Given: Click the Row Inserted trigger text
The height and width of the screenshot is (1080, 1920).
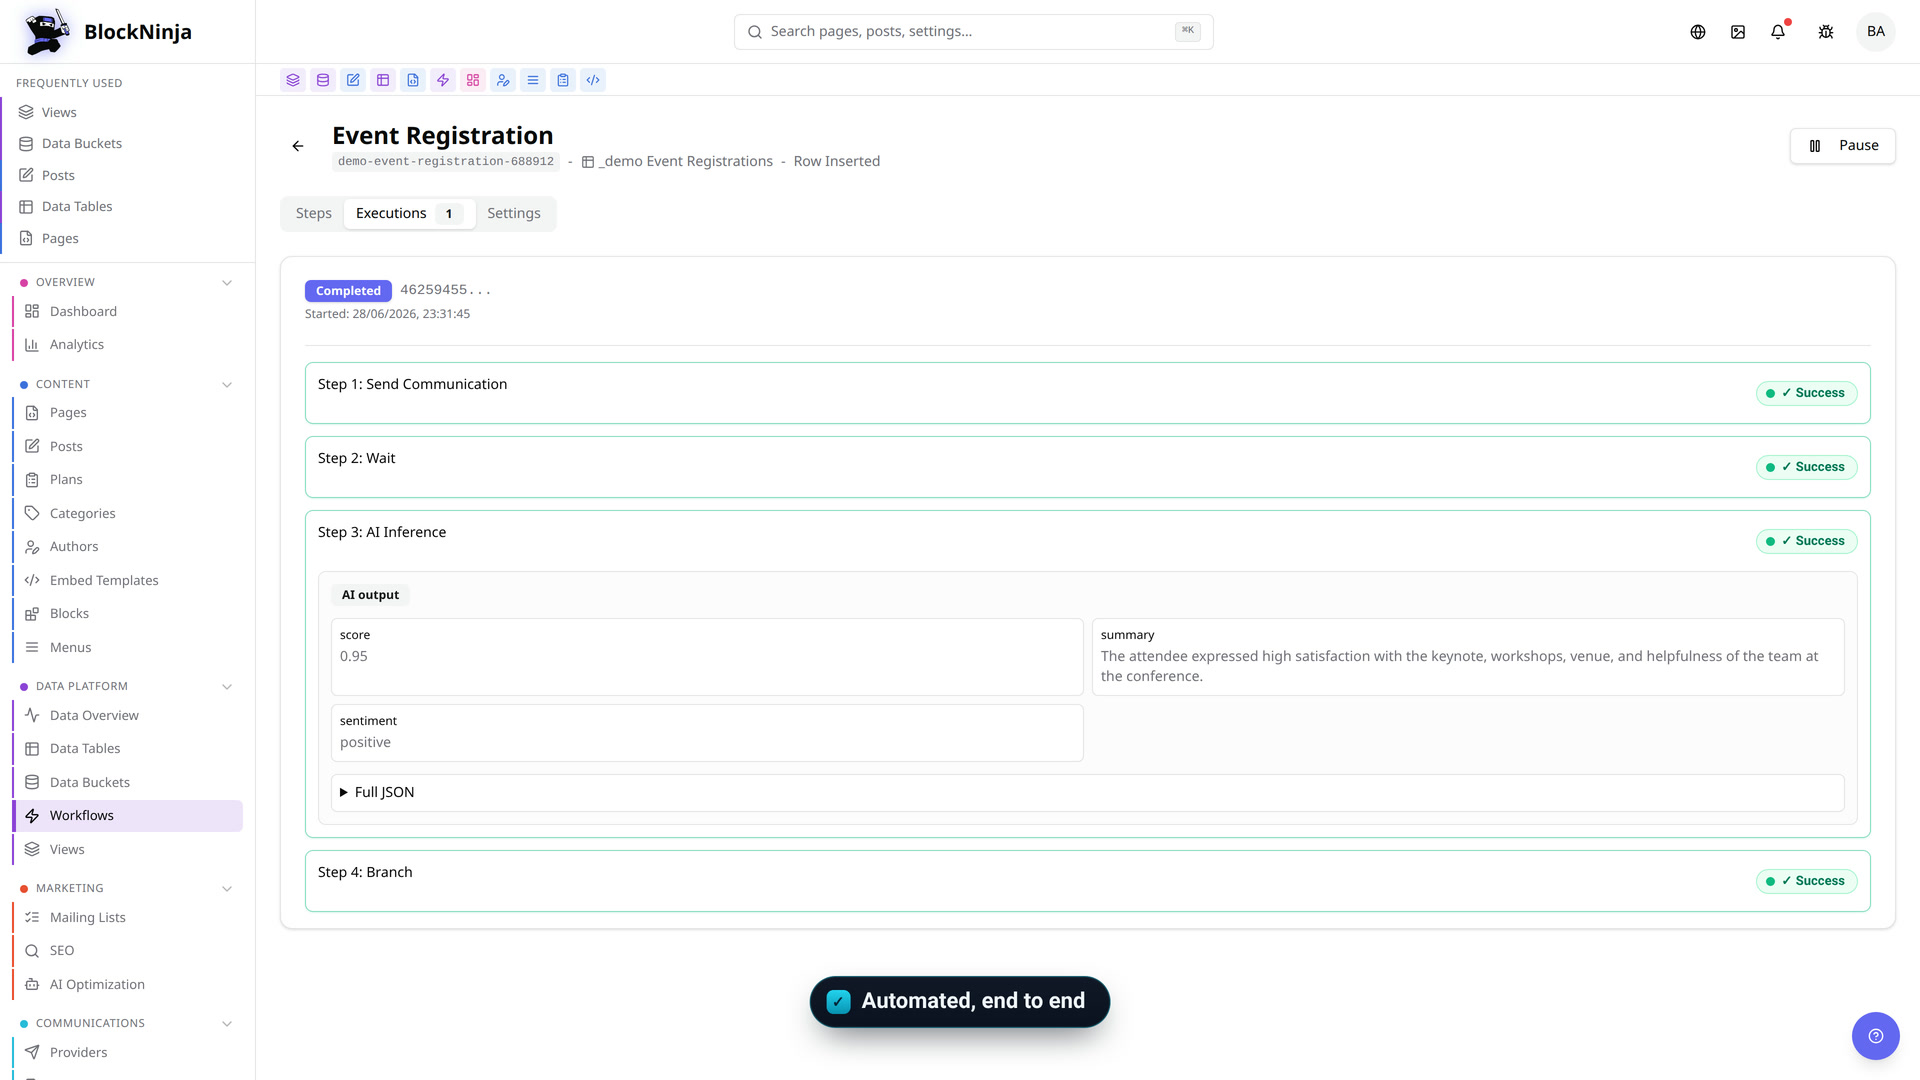Looking at the screenshot, I should [x=837, y=162].
